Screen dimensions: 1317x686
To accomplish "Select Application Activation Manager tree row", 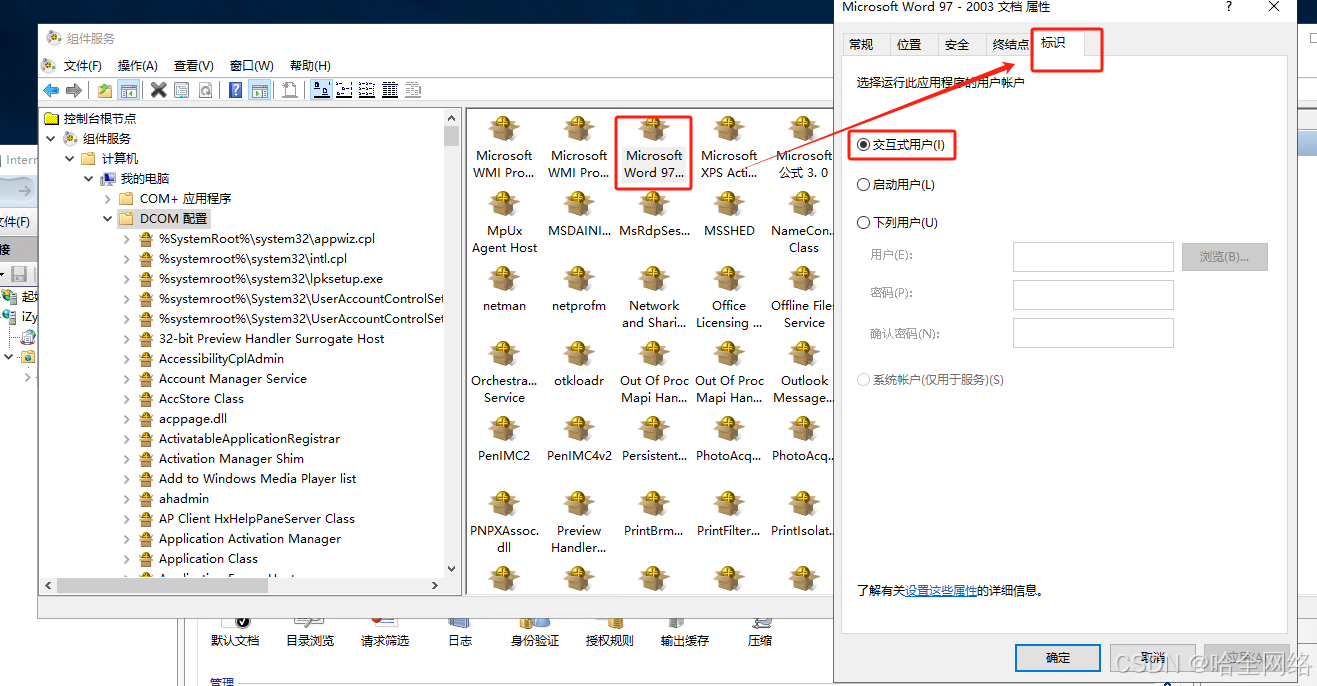I will (x=250, y=539).
